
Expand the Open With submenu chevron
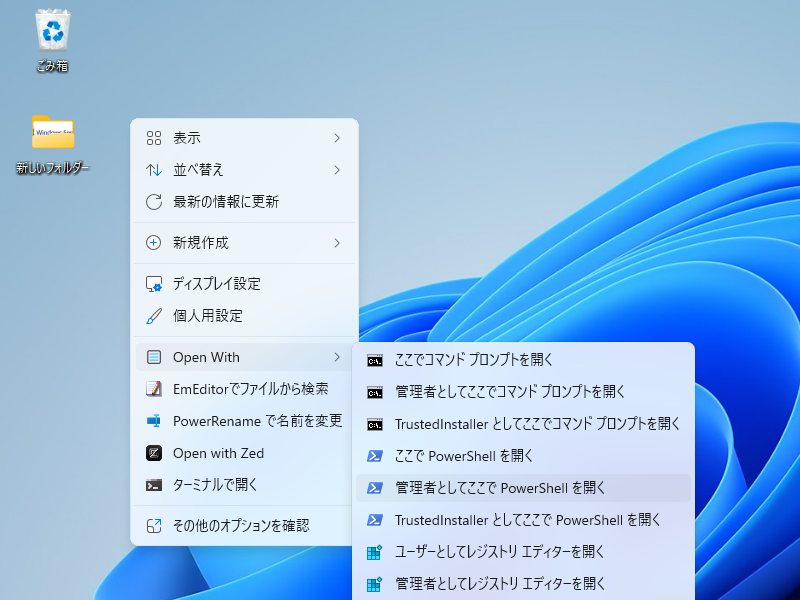pos(337,357)
